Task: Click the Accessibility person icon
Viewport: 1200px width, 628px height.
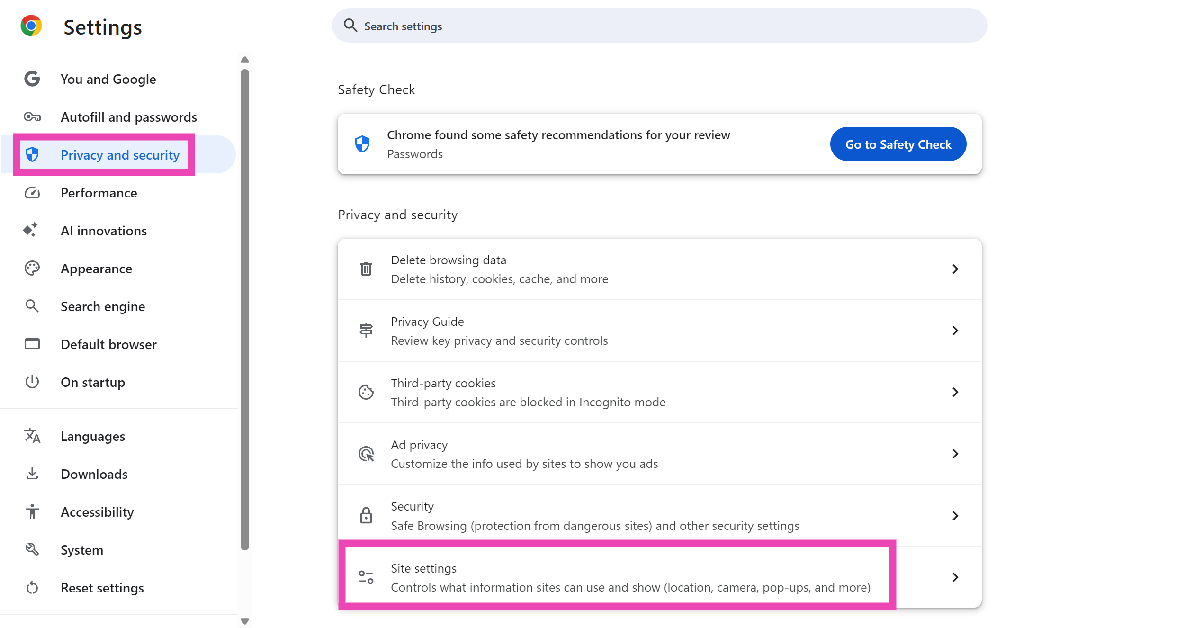Action: pos(32,512)
